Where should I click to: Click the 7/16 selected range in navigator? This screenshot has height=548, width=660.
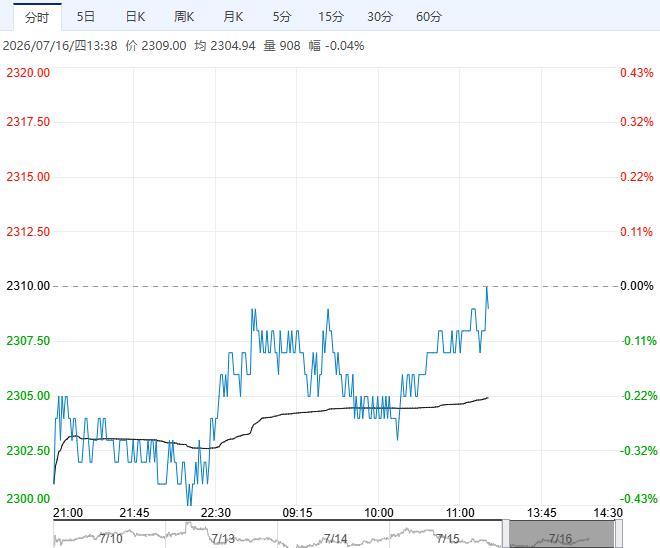[562, 535]
